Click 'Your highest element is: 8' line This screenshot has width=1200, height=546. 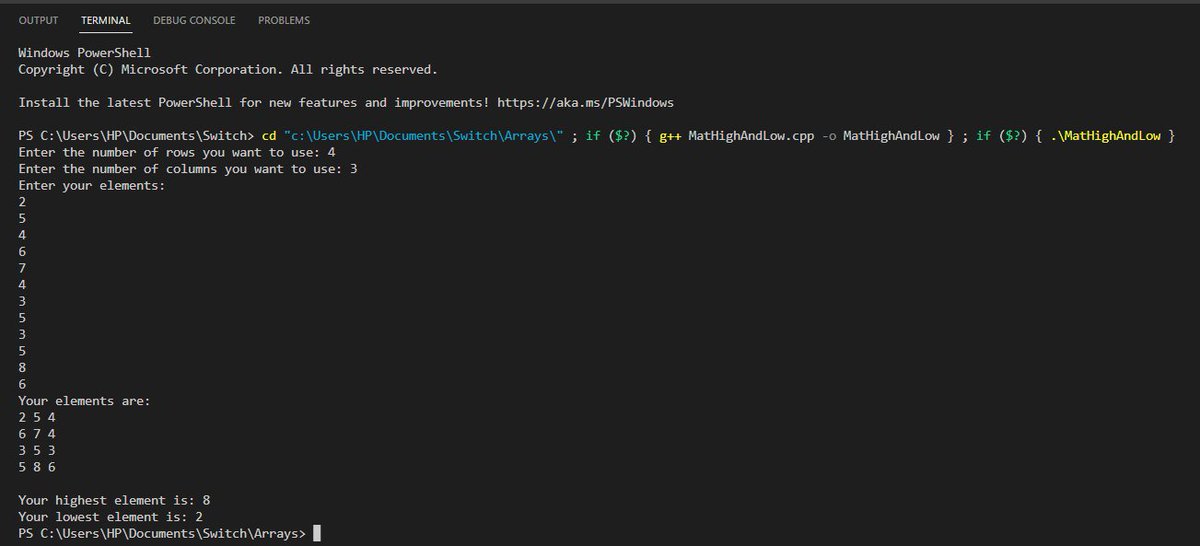point(114,500)
